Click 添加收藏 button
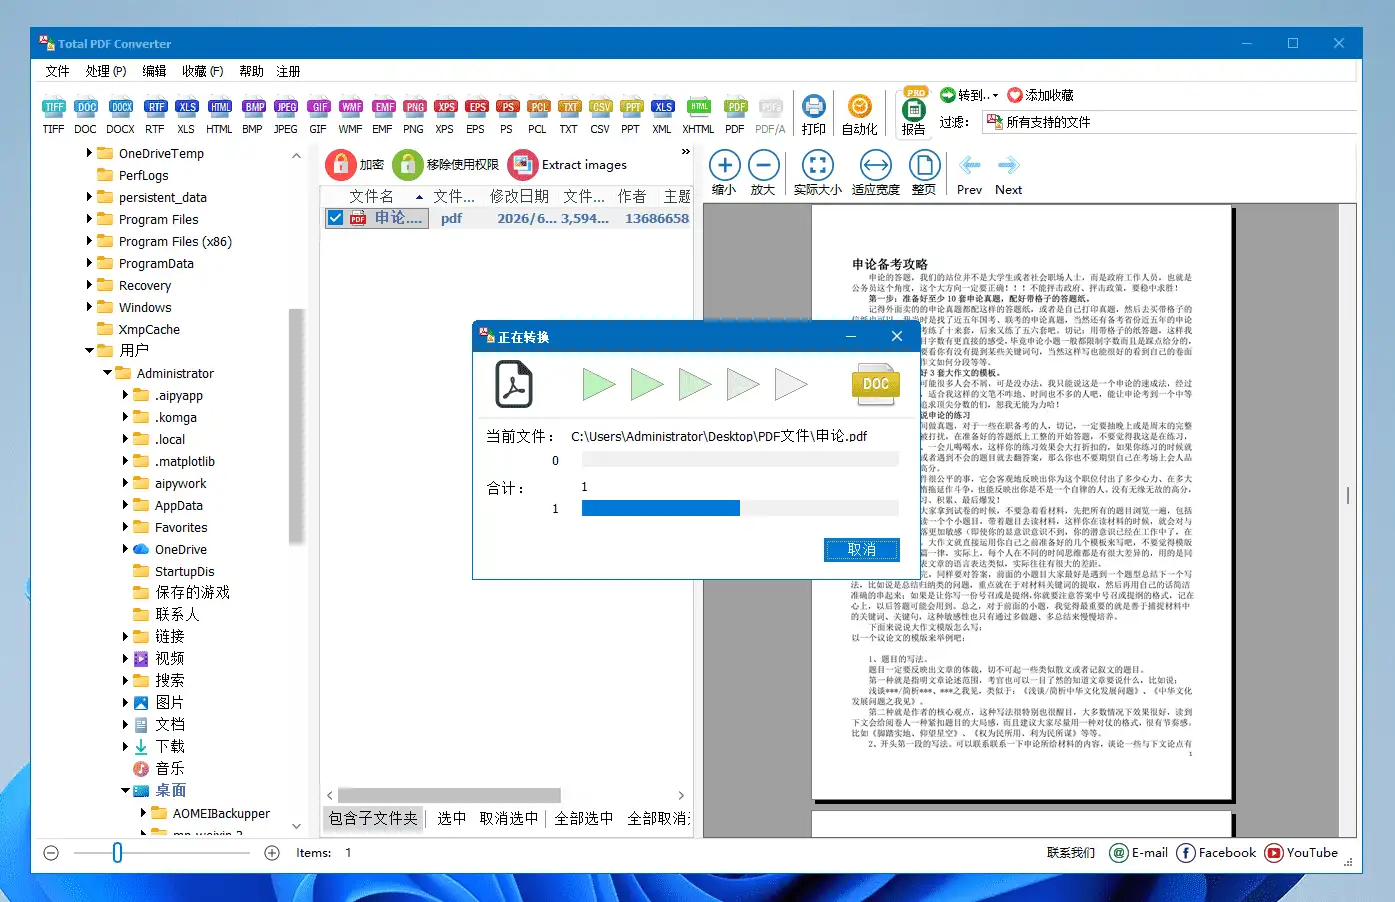The height and width of the screenshot is (902, 1395). [x=1041, y=95]
